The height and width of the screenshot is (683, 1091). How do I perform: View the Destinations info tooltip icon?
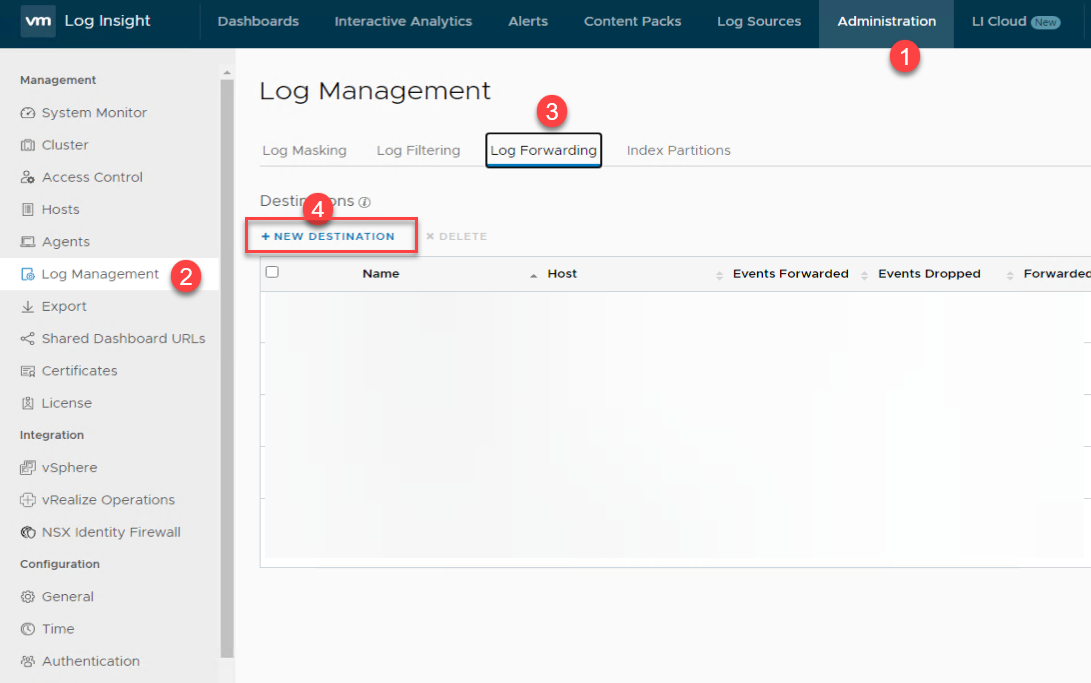[x=362, y=201]
